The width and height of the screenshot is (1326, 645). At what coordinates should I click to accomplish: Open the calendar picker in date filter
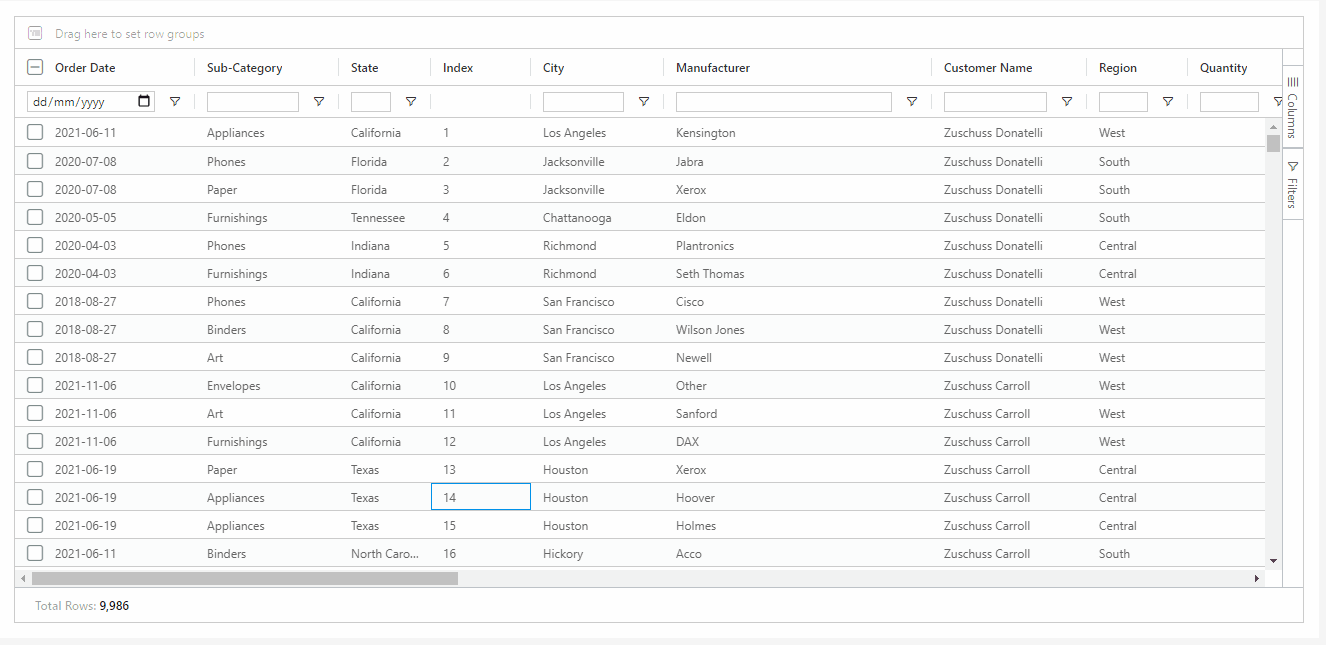coord(144,101)
